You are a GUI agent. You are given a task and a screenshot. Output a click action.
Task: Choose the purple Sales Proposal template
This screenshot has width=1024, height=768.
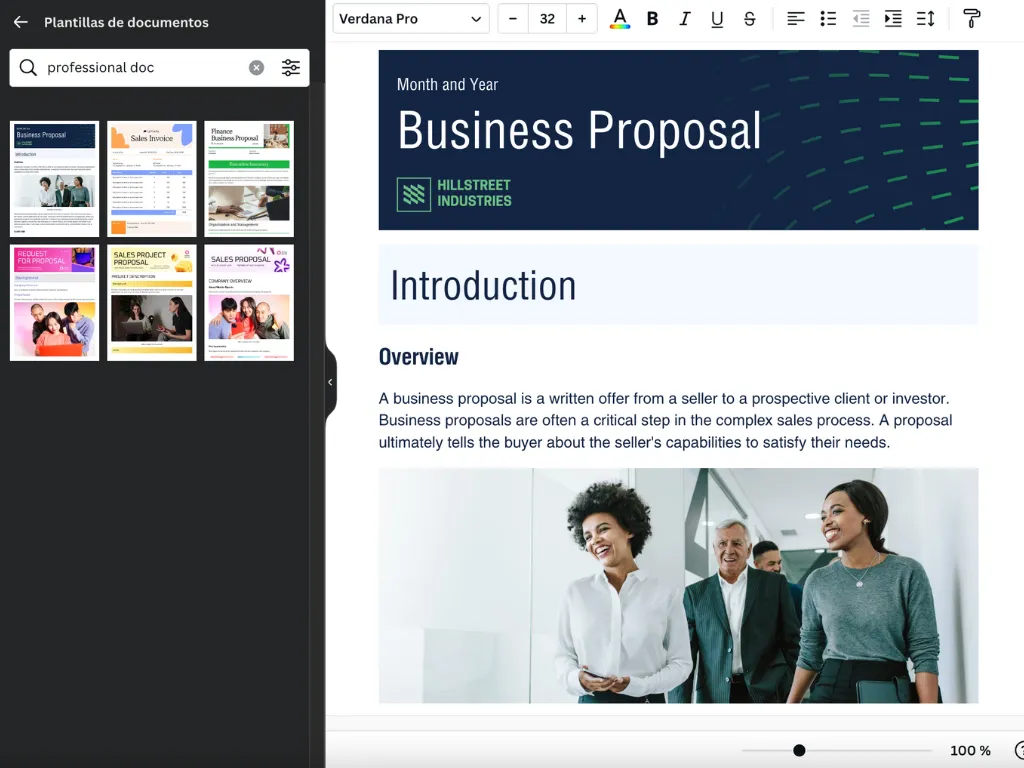coord(249,303)
